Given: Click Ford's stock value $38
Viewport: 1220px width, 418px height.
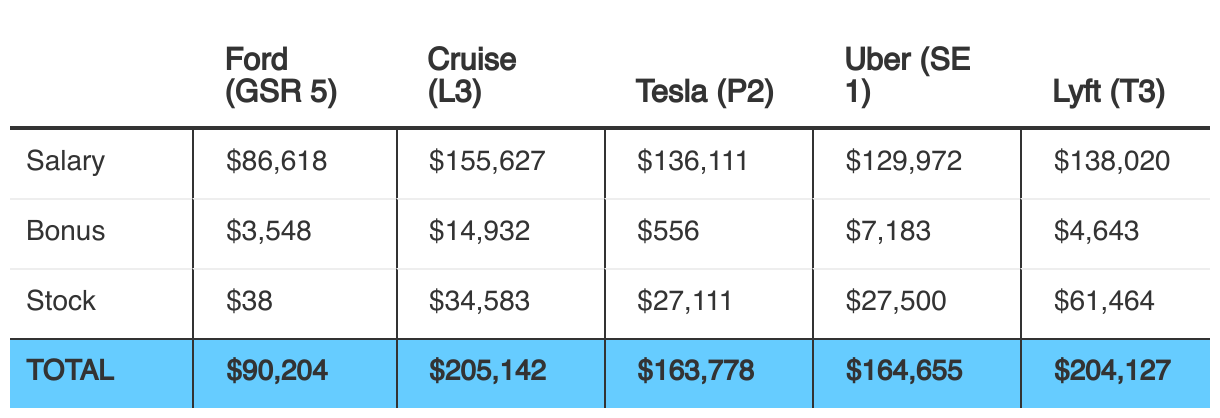Looking at the screenshot, I should [248, 301].
